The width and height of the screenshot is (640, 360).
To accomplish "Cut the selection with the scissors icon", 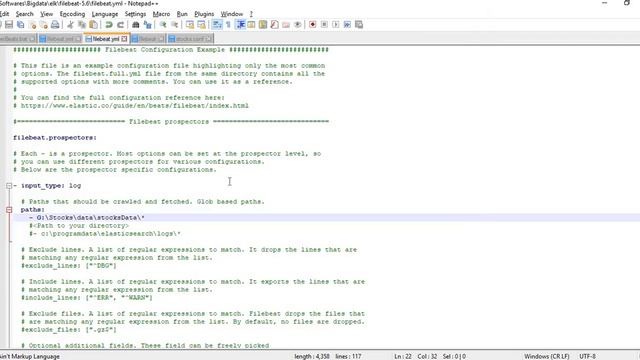I will coord(70,25).
